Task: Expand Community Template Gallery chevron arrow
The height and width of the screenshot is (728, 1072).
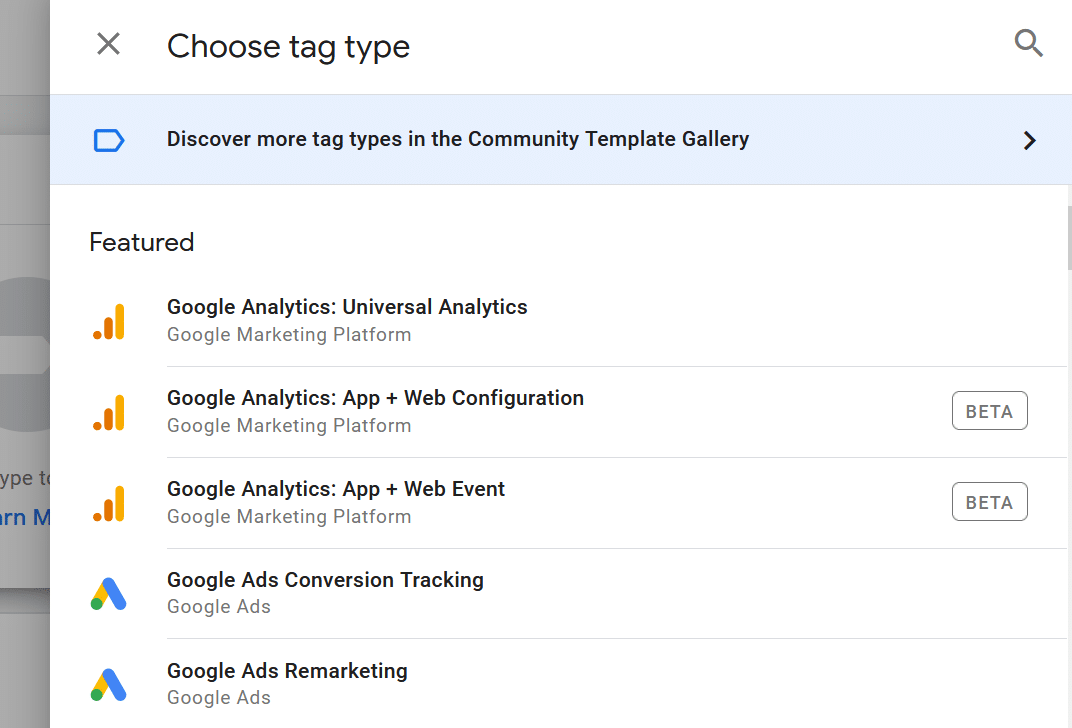Action: 1029,140
